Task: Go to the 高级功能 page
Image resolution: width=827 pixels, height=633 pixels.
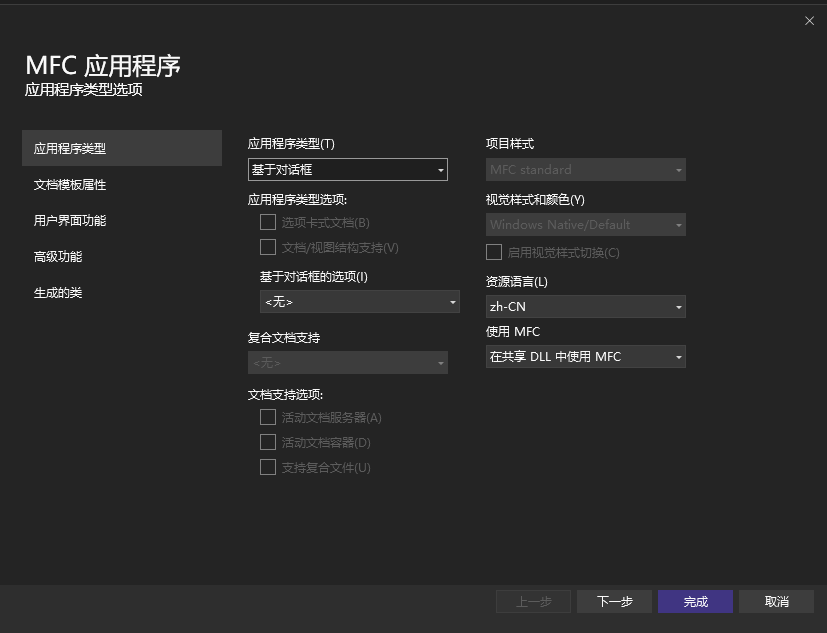Action: click(122, 256)
